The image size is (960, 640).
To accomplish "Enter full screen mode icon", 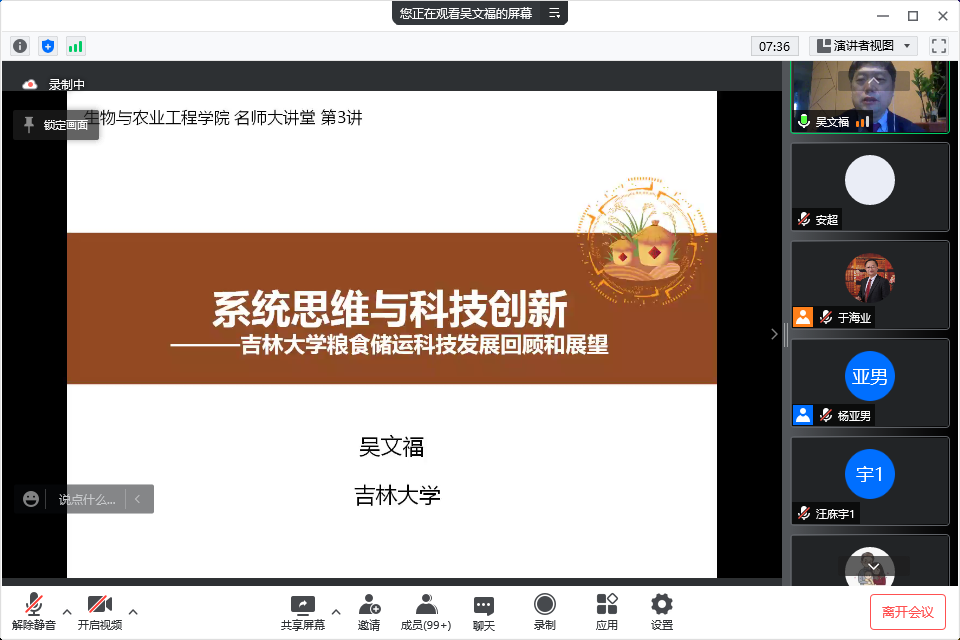I will 938,46.
